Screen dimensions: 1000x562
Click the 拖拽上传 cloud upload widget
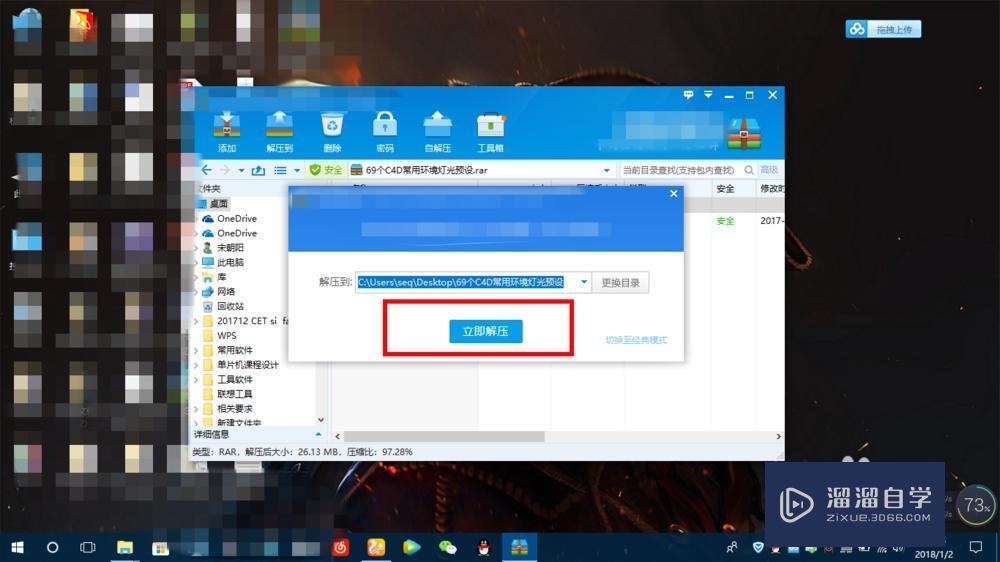click(883, 29)
